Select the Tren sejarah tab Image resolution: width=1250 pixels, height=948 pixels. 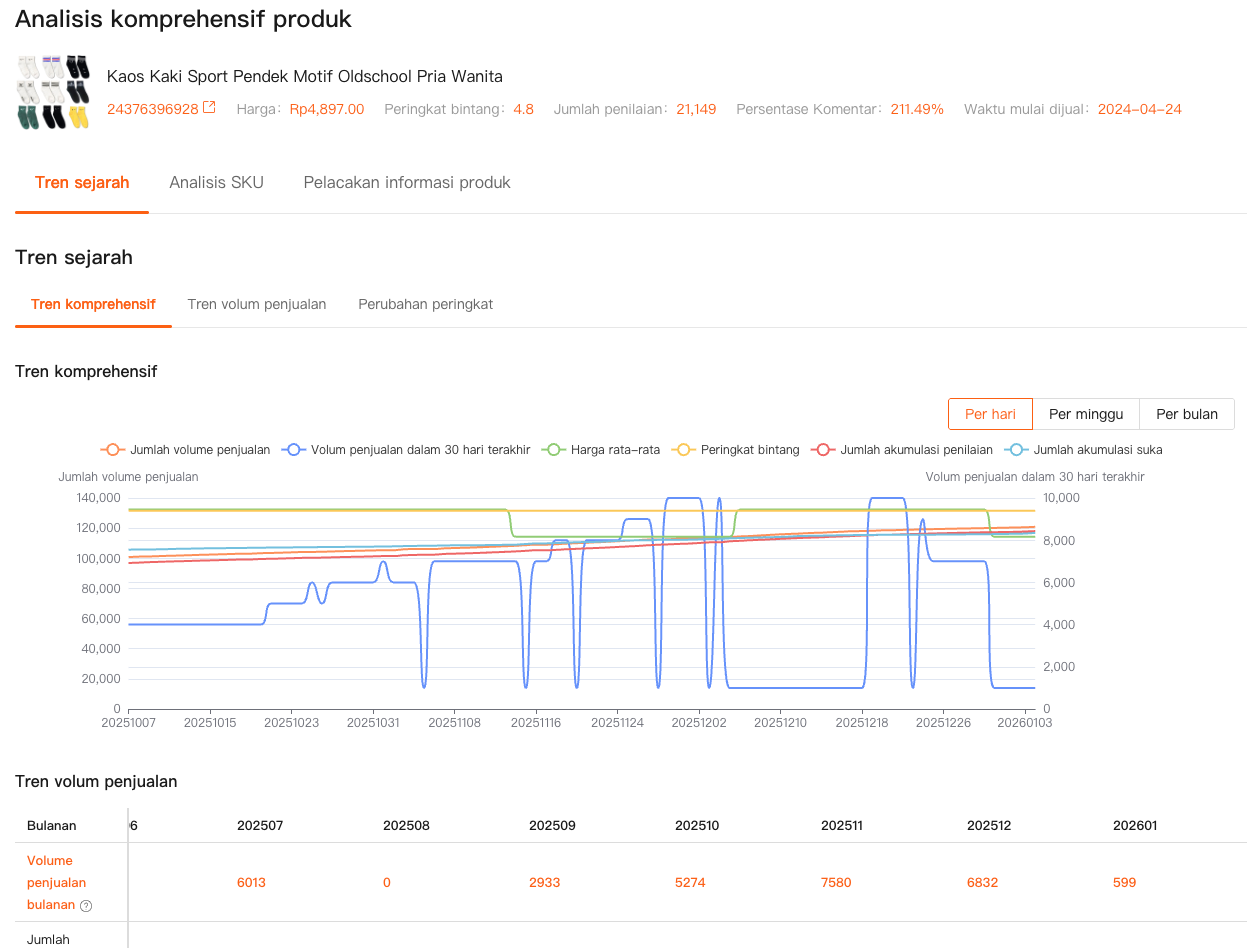82,182
